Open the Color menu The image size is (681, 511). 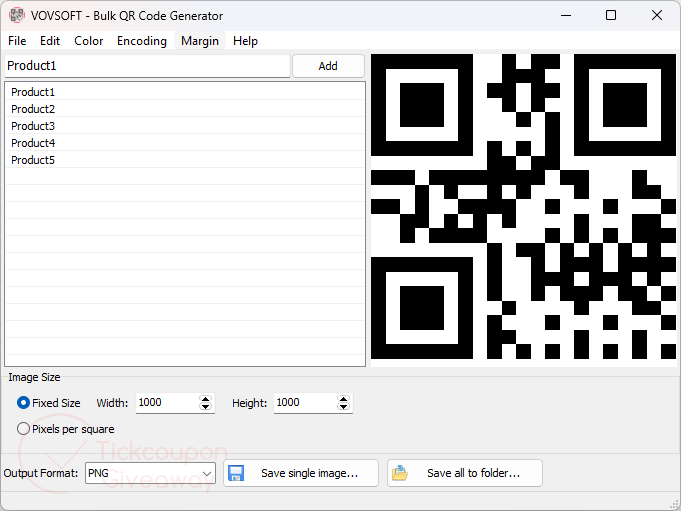coord(89,41)
